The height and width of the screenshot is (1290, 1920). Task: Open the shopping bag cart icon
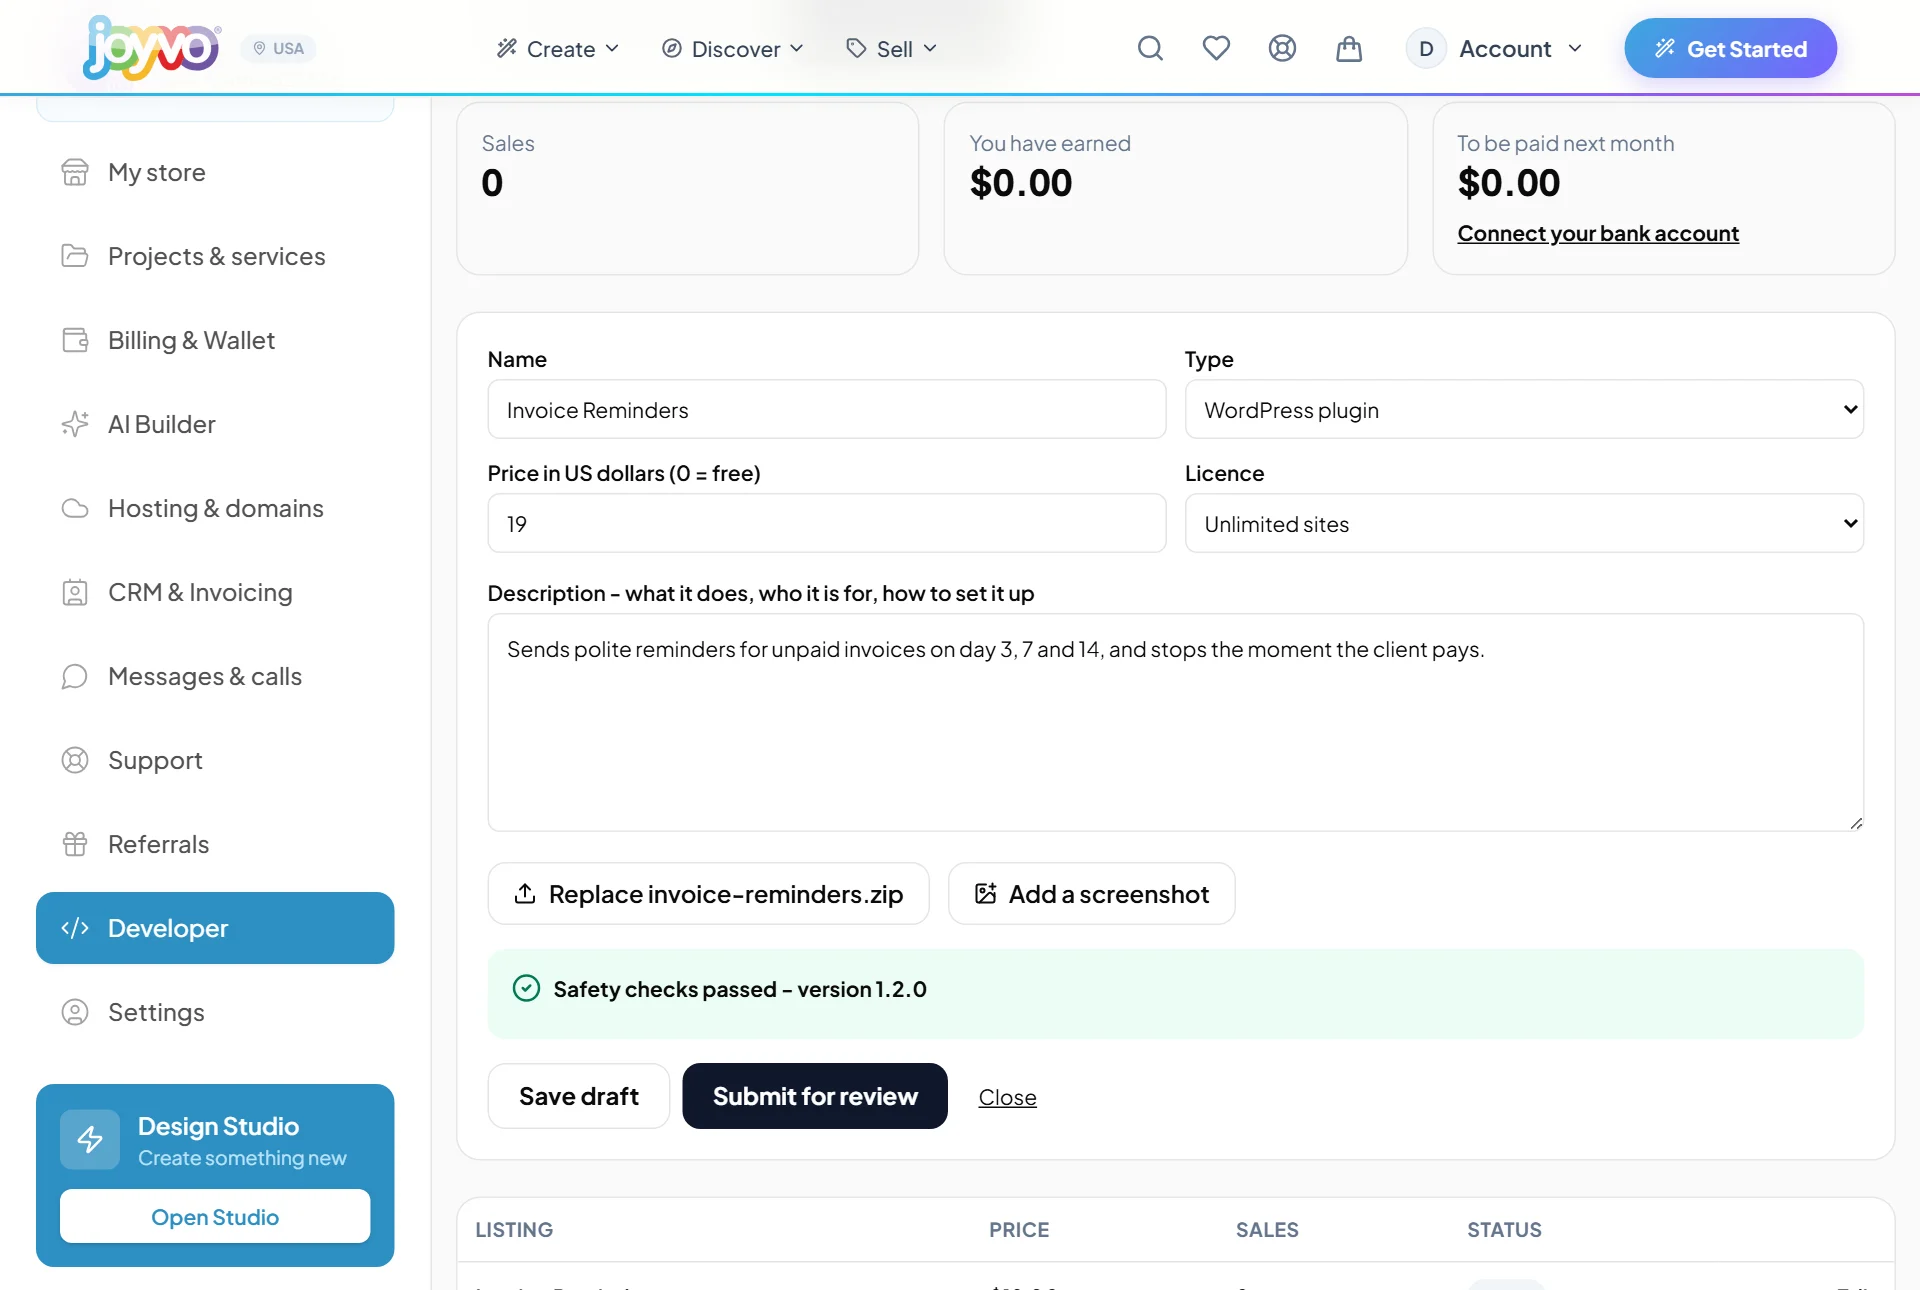(1349, 48)
